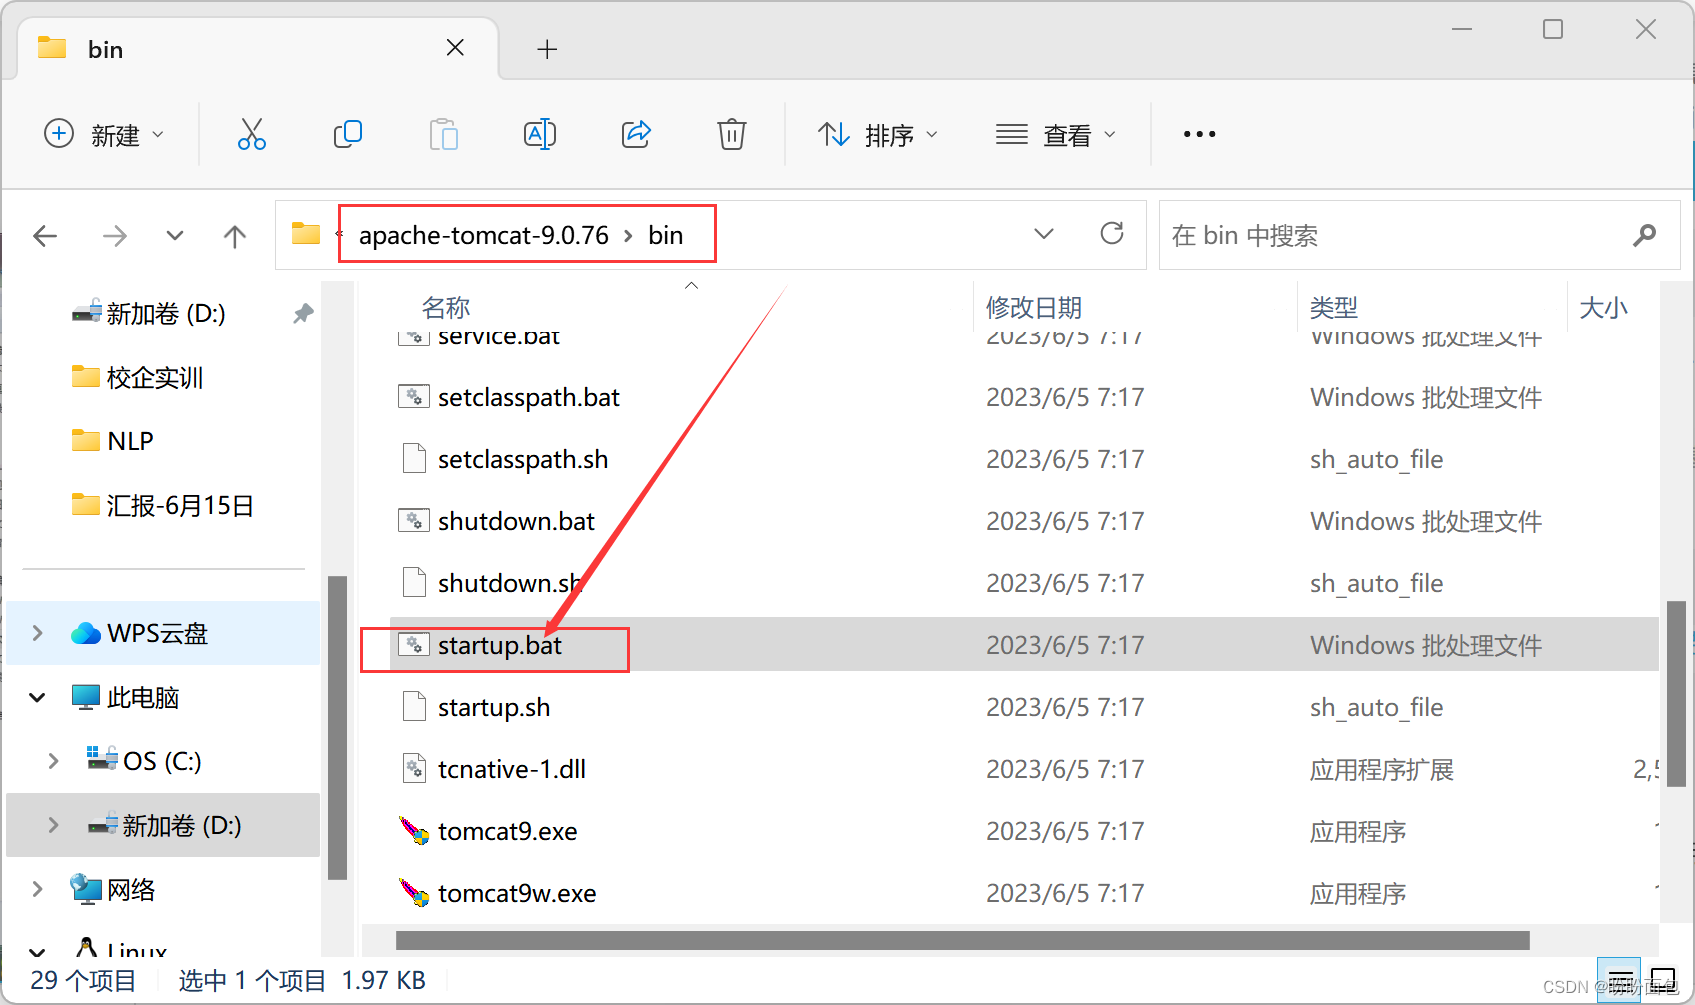
Task: Select tomcat9w.exe file
Action: click(517, 893)
